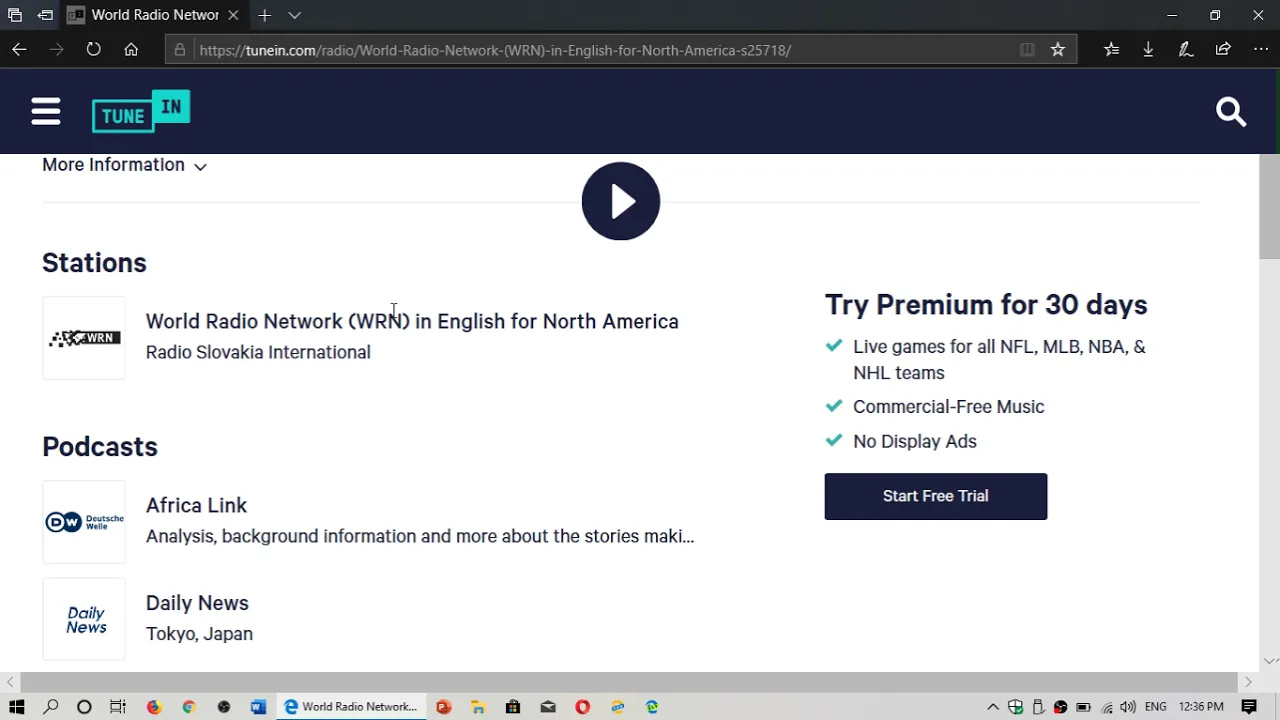Launch Chrome from the taskbar
Viewport: 1280px width, 720px height.
188,707
